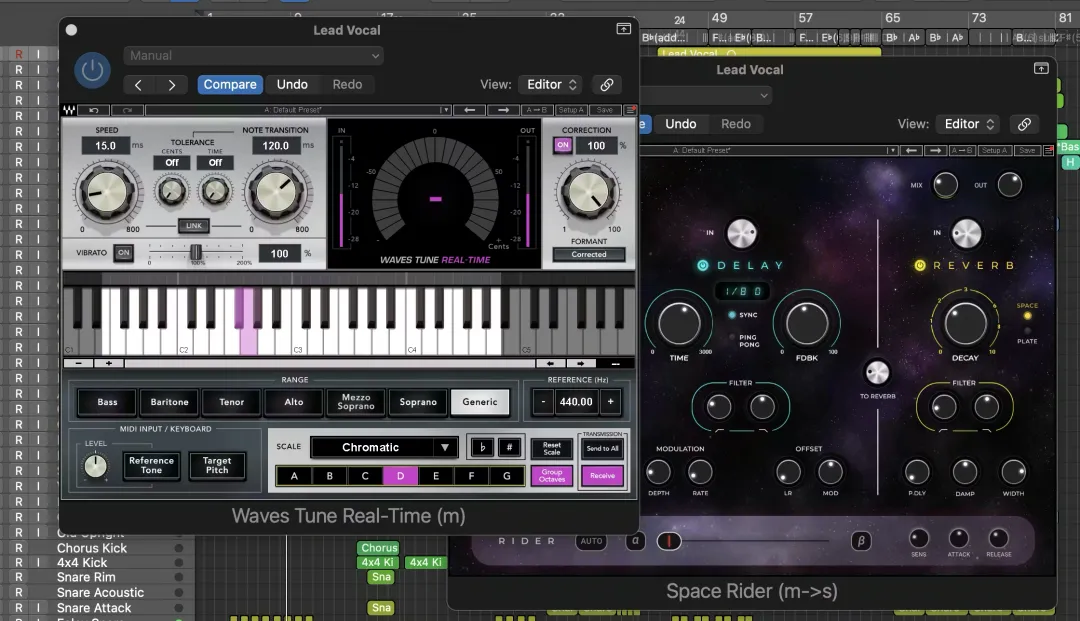Click Rider beta button in Space Rider

pos(860,541)
